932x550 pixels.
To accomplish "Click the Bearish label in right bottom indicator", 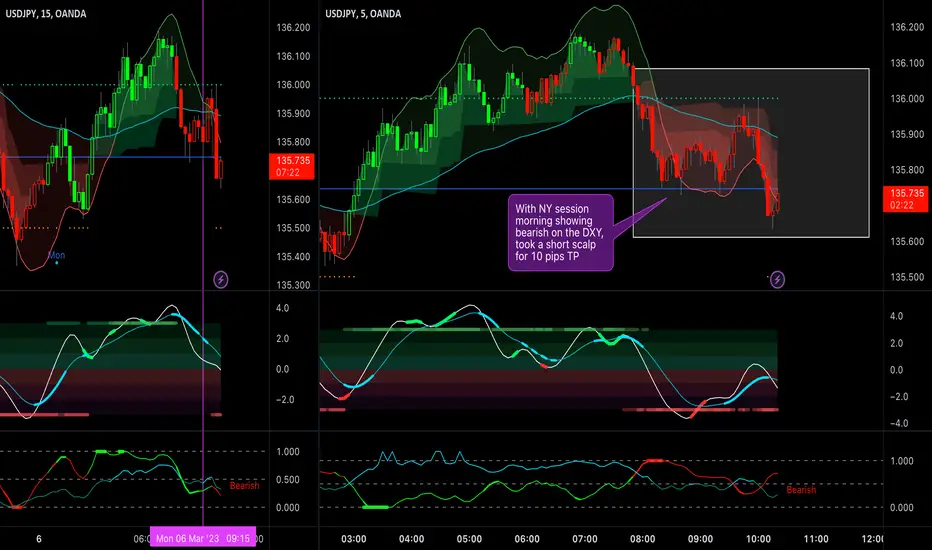I will 801,490.
